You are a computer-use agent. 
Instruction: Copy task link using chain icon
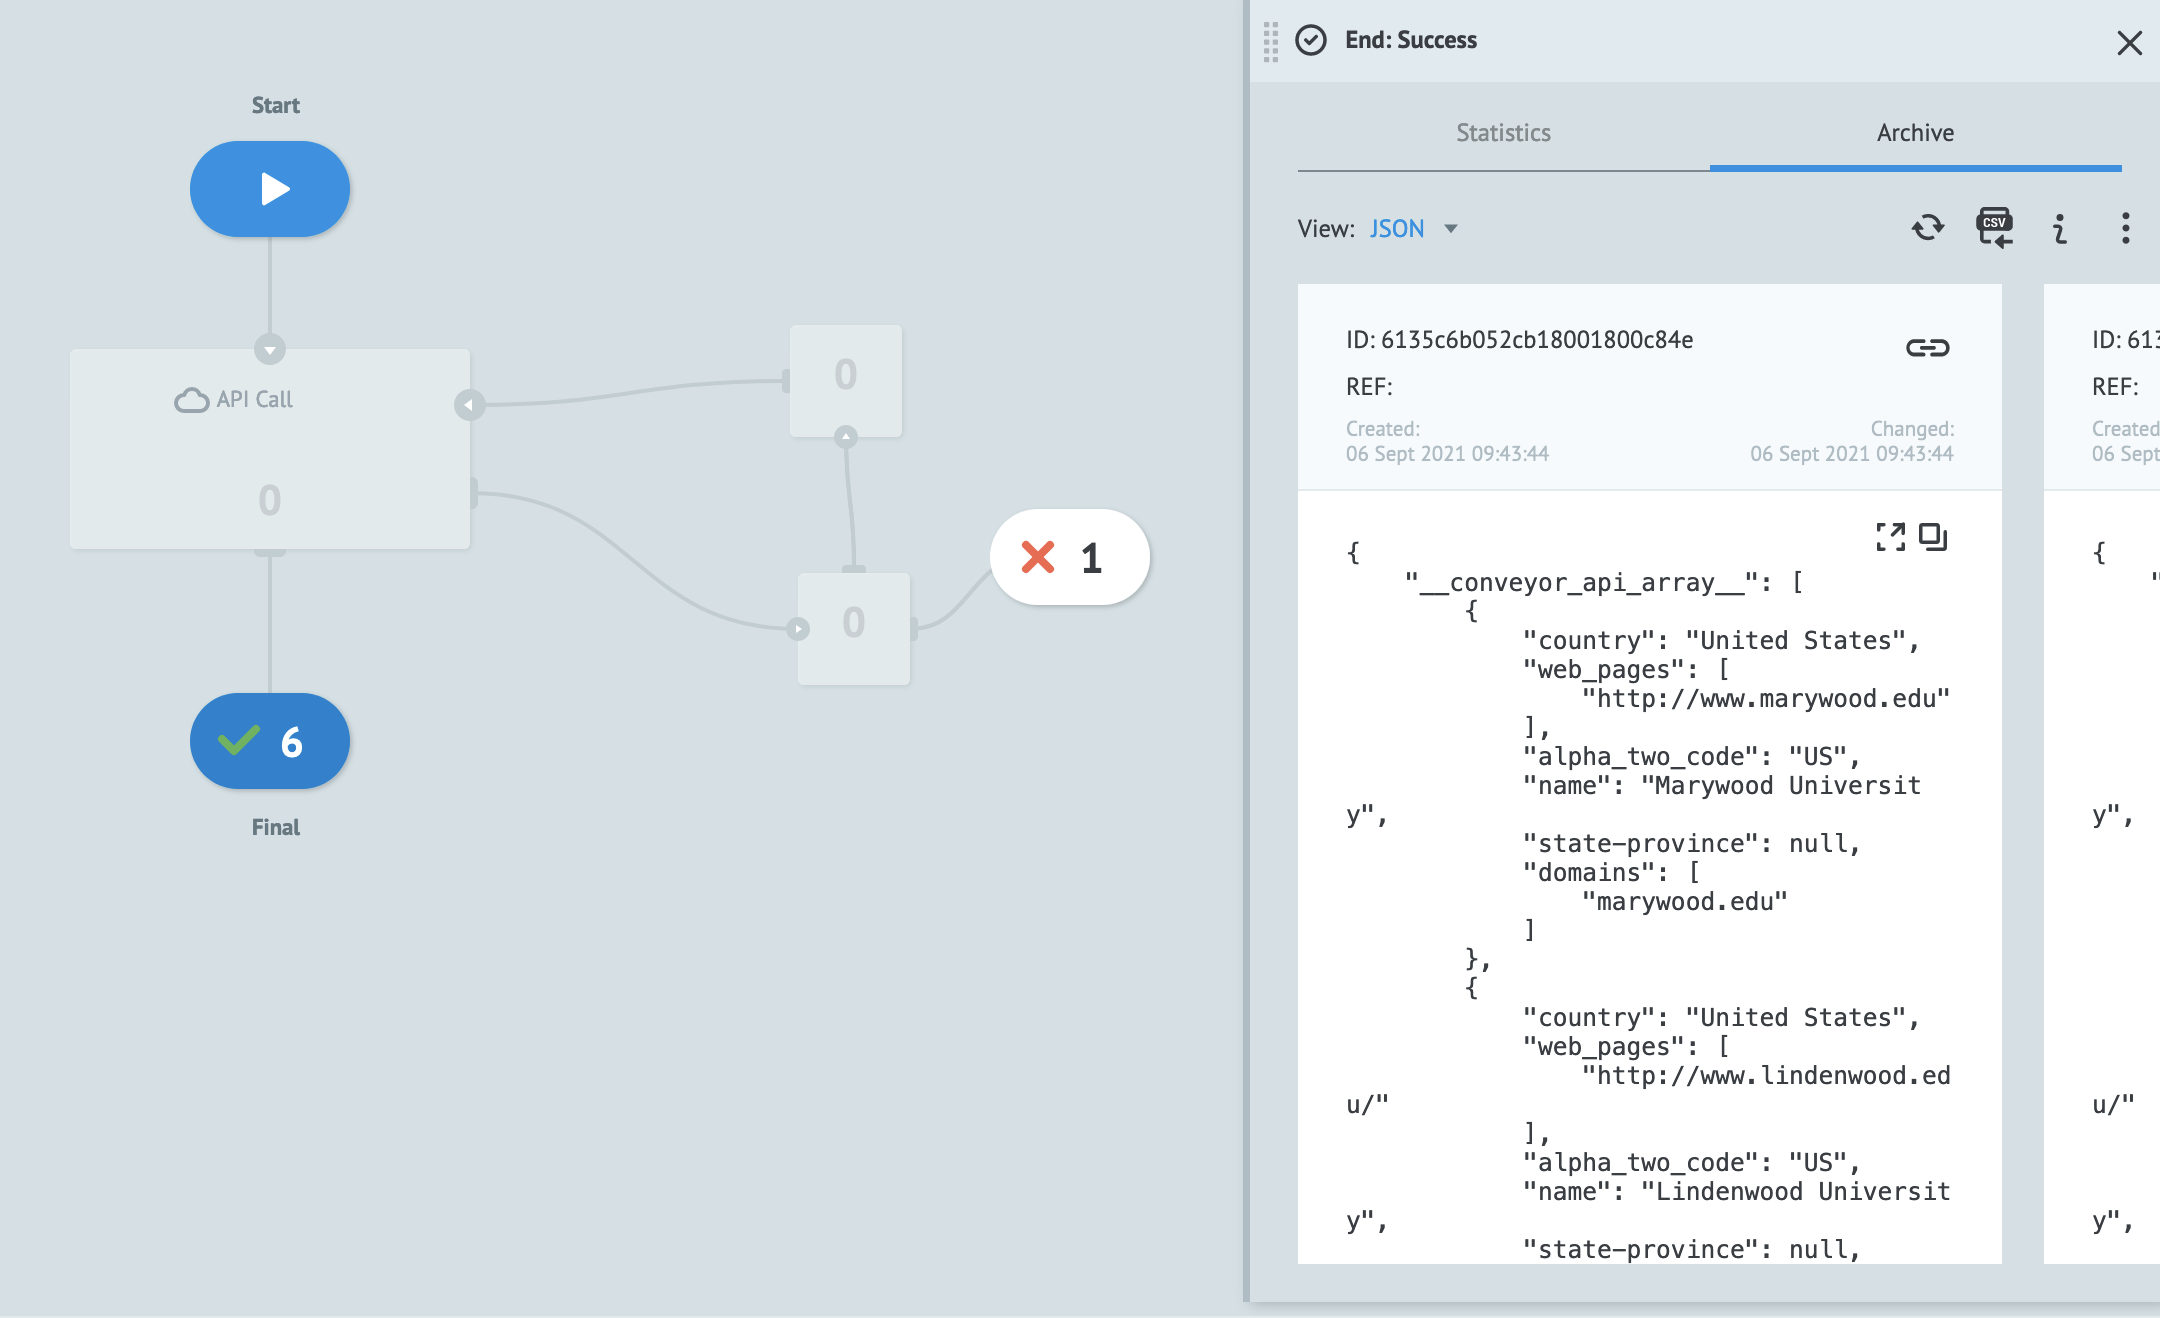(1927, 348)
